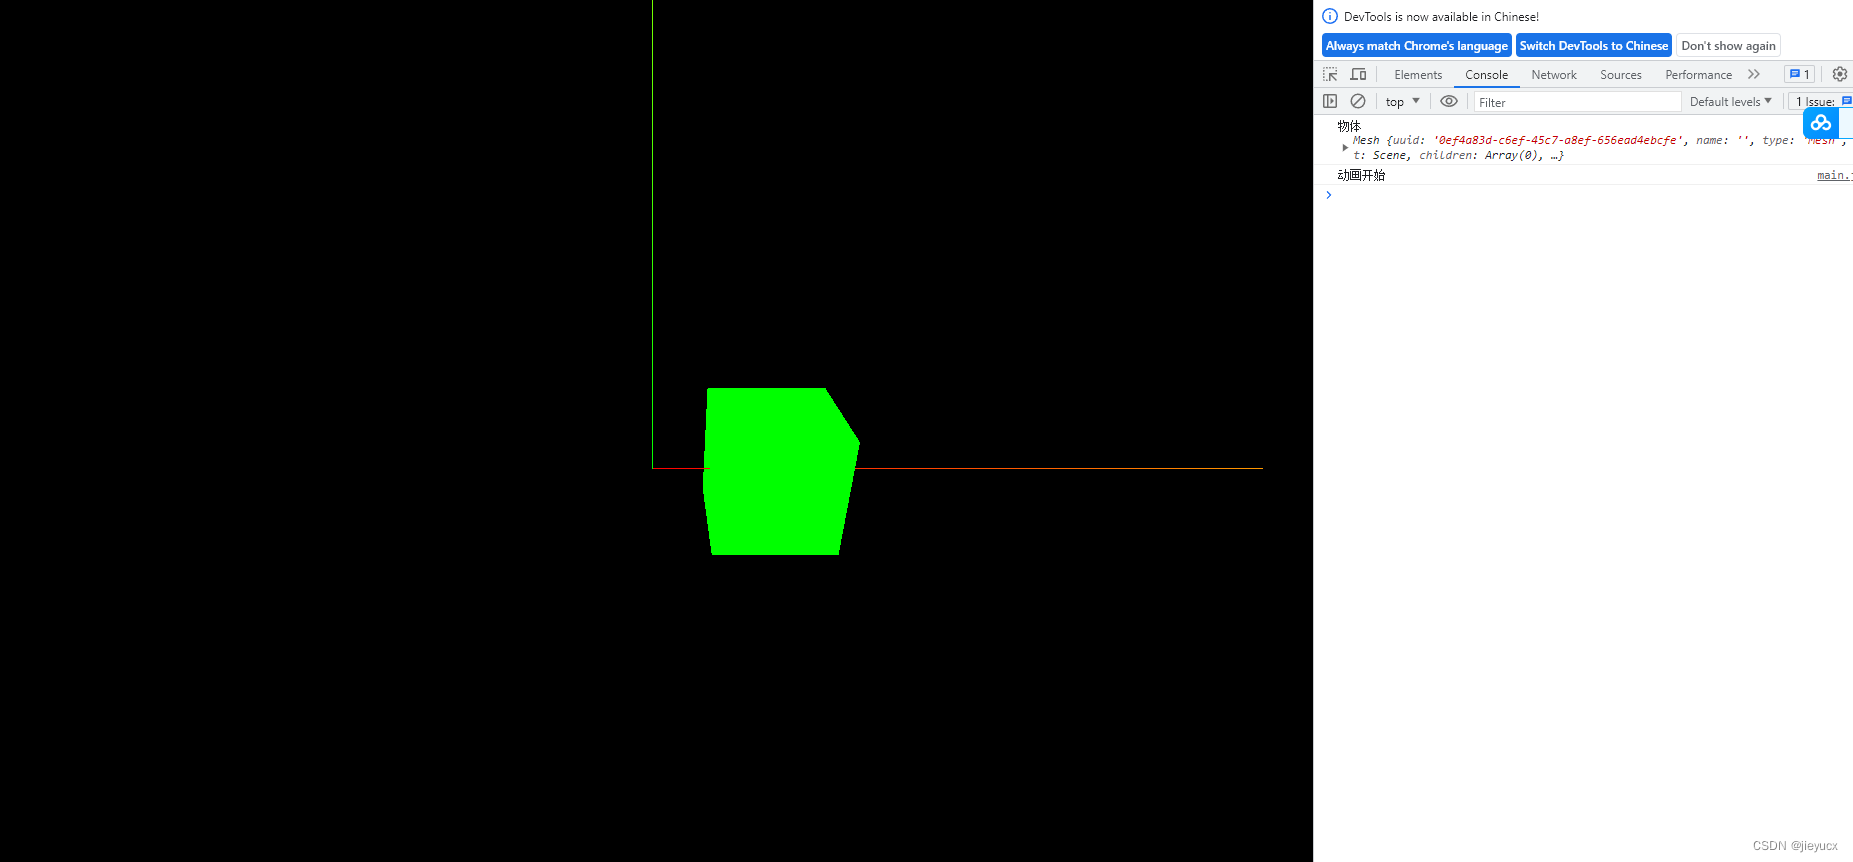Expand more DevTools tabs chevron
This screenshot has width=1853, height=862.
click(x=1754, y=74)
